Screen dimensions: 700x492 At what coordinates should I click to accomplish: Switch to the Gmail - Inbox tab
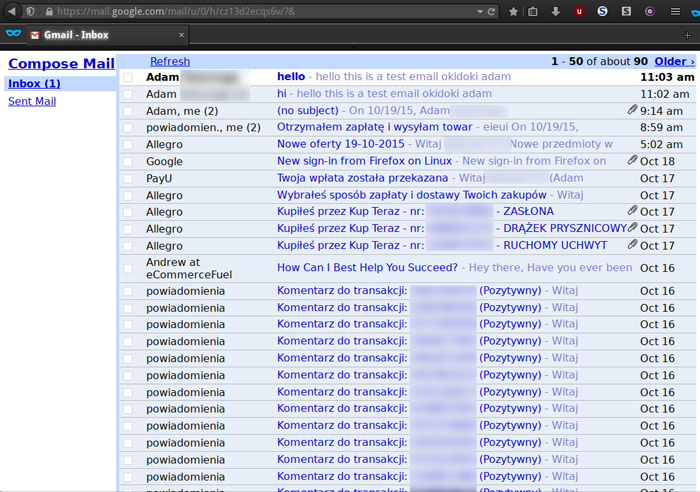[107, 35]
